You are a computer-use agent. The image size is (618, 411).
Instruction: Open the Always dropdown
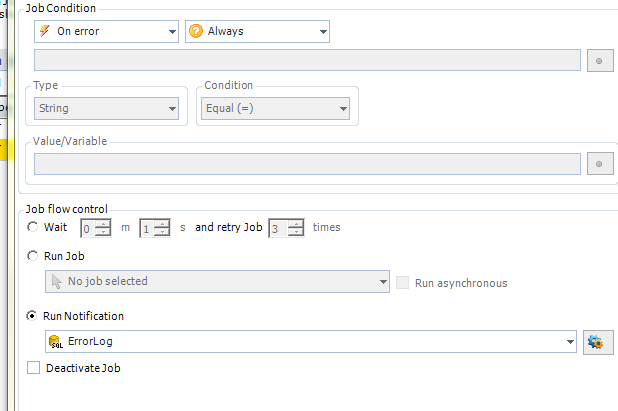pyautogui.click(x=322, y=31)
